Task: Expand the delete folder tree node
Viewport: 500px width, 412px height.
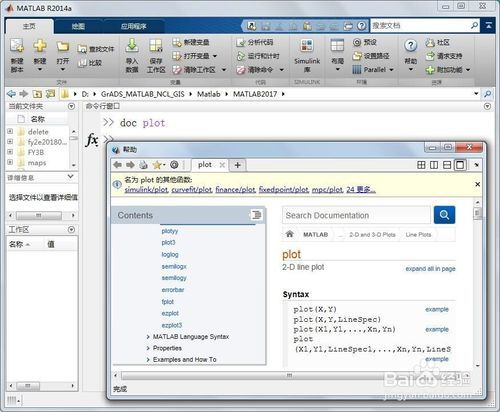Action: 10,131
